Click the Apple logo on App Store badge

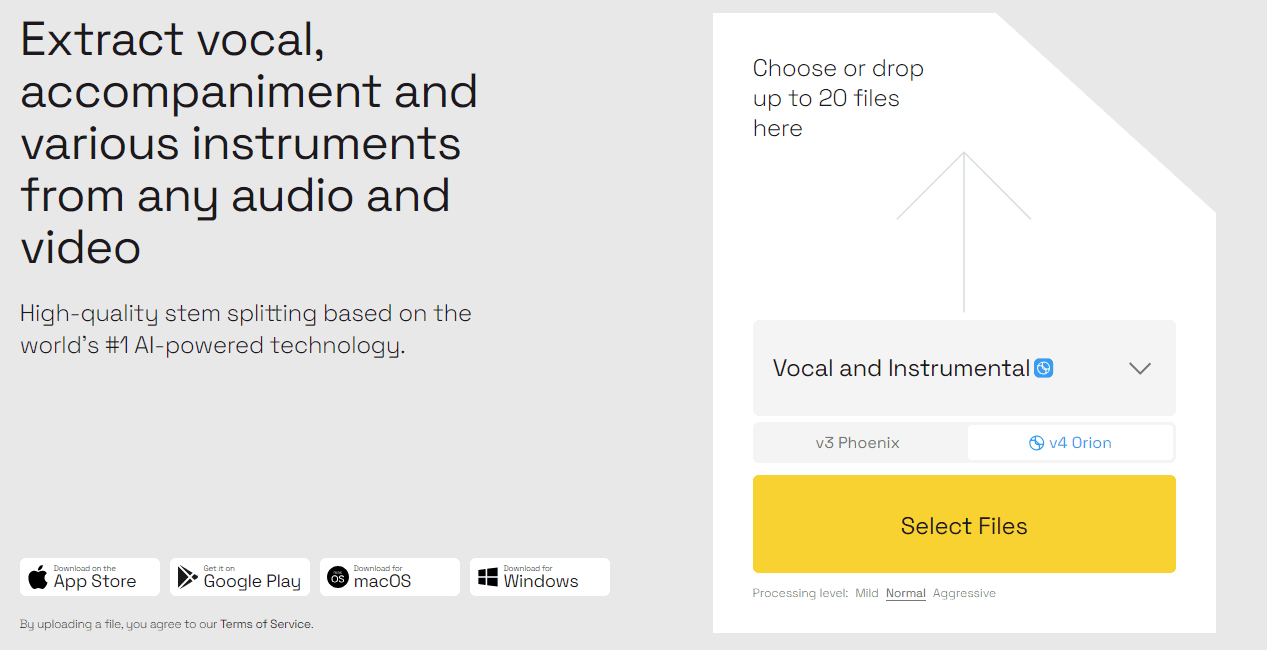pyautogui.click(x=38, y=577)
